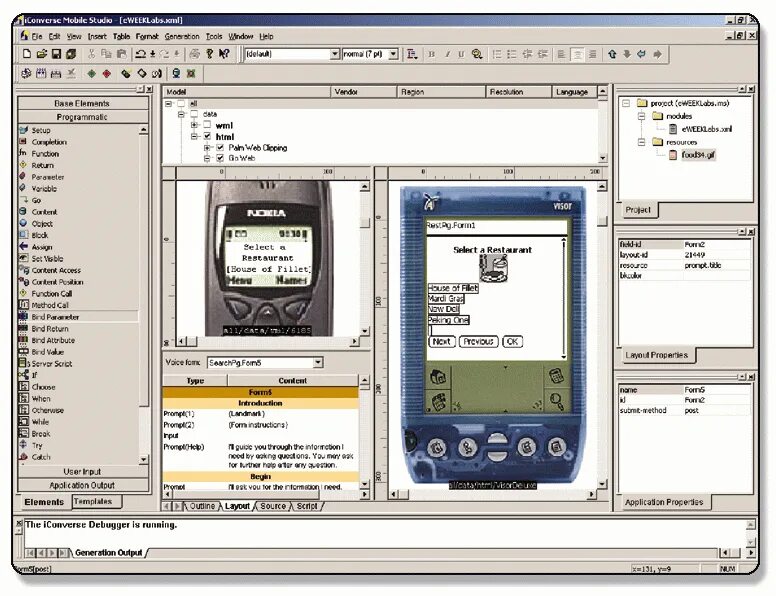Uncheck the Palm Web Clipping checkbox
This screenshot has height=596, width=776.
coord(220,148)
